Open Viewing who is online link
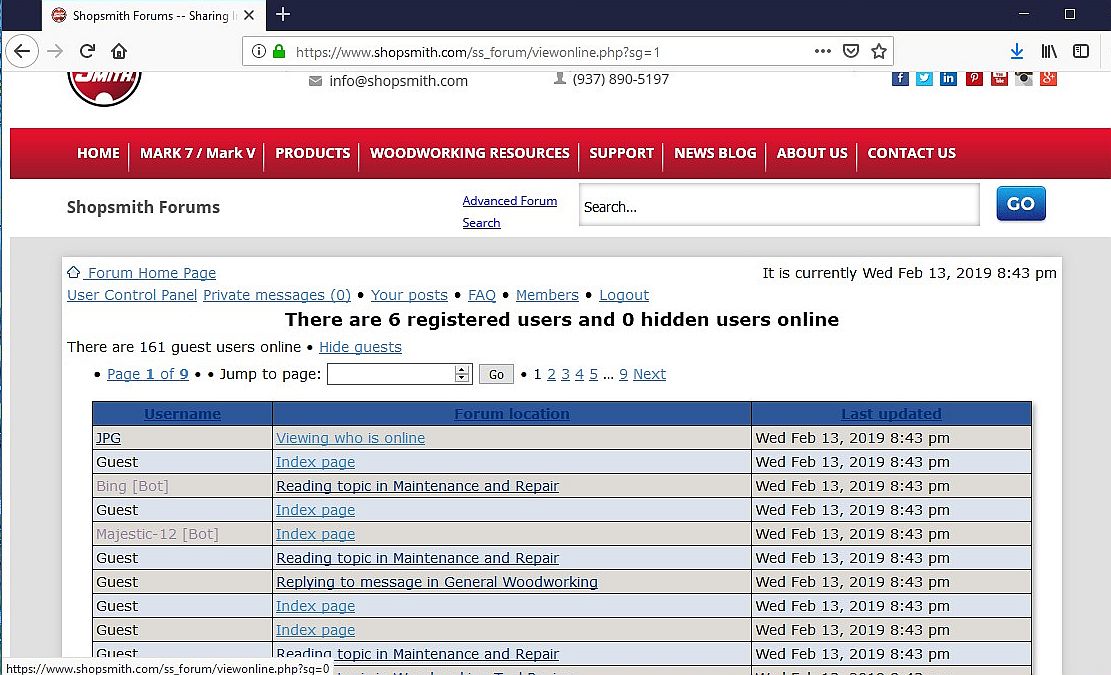 point(351,438)
